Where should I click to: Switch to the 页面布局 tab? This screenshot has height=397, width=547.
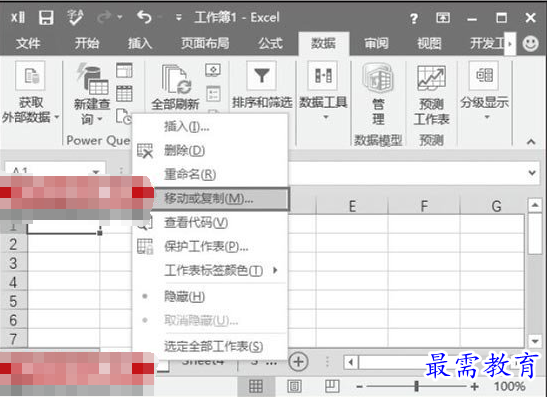tap(205, 44)
